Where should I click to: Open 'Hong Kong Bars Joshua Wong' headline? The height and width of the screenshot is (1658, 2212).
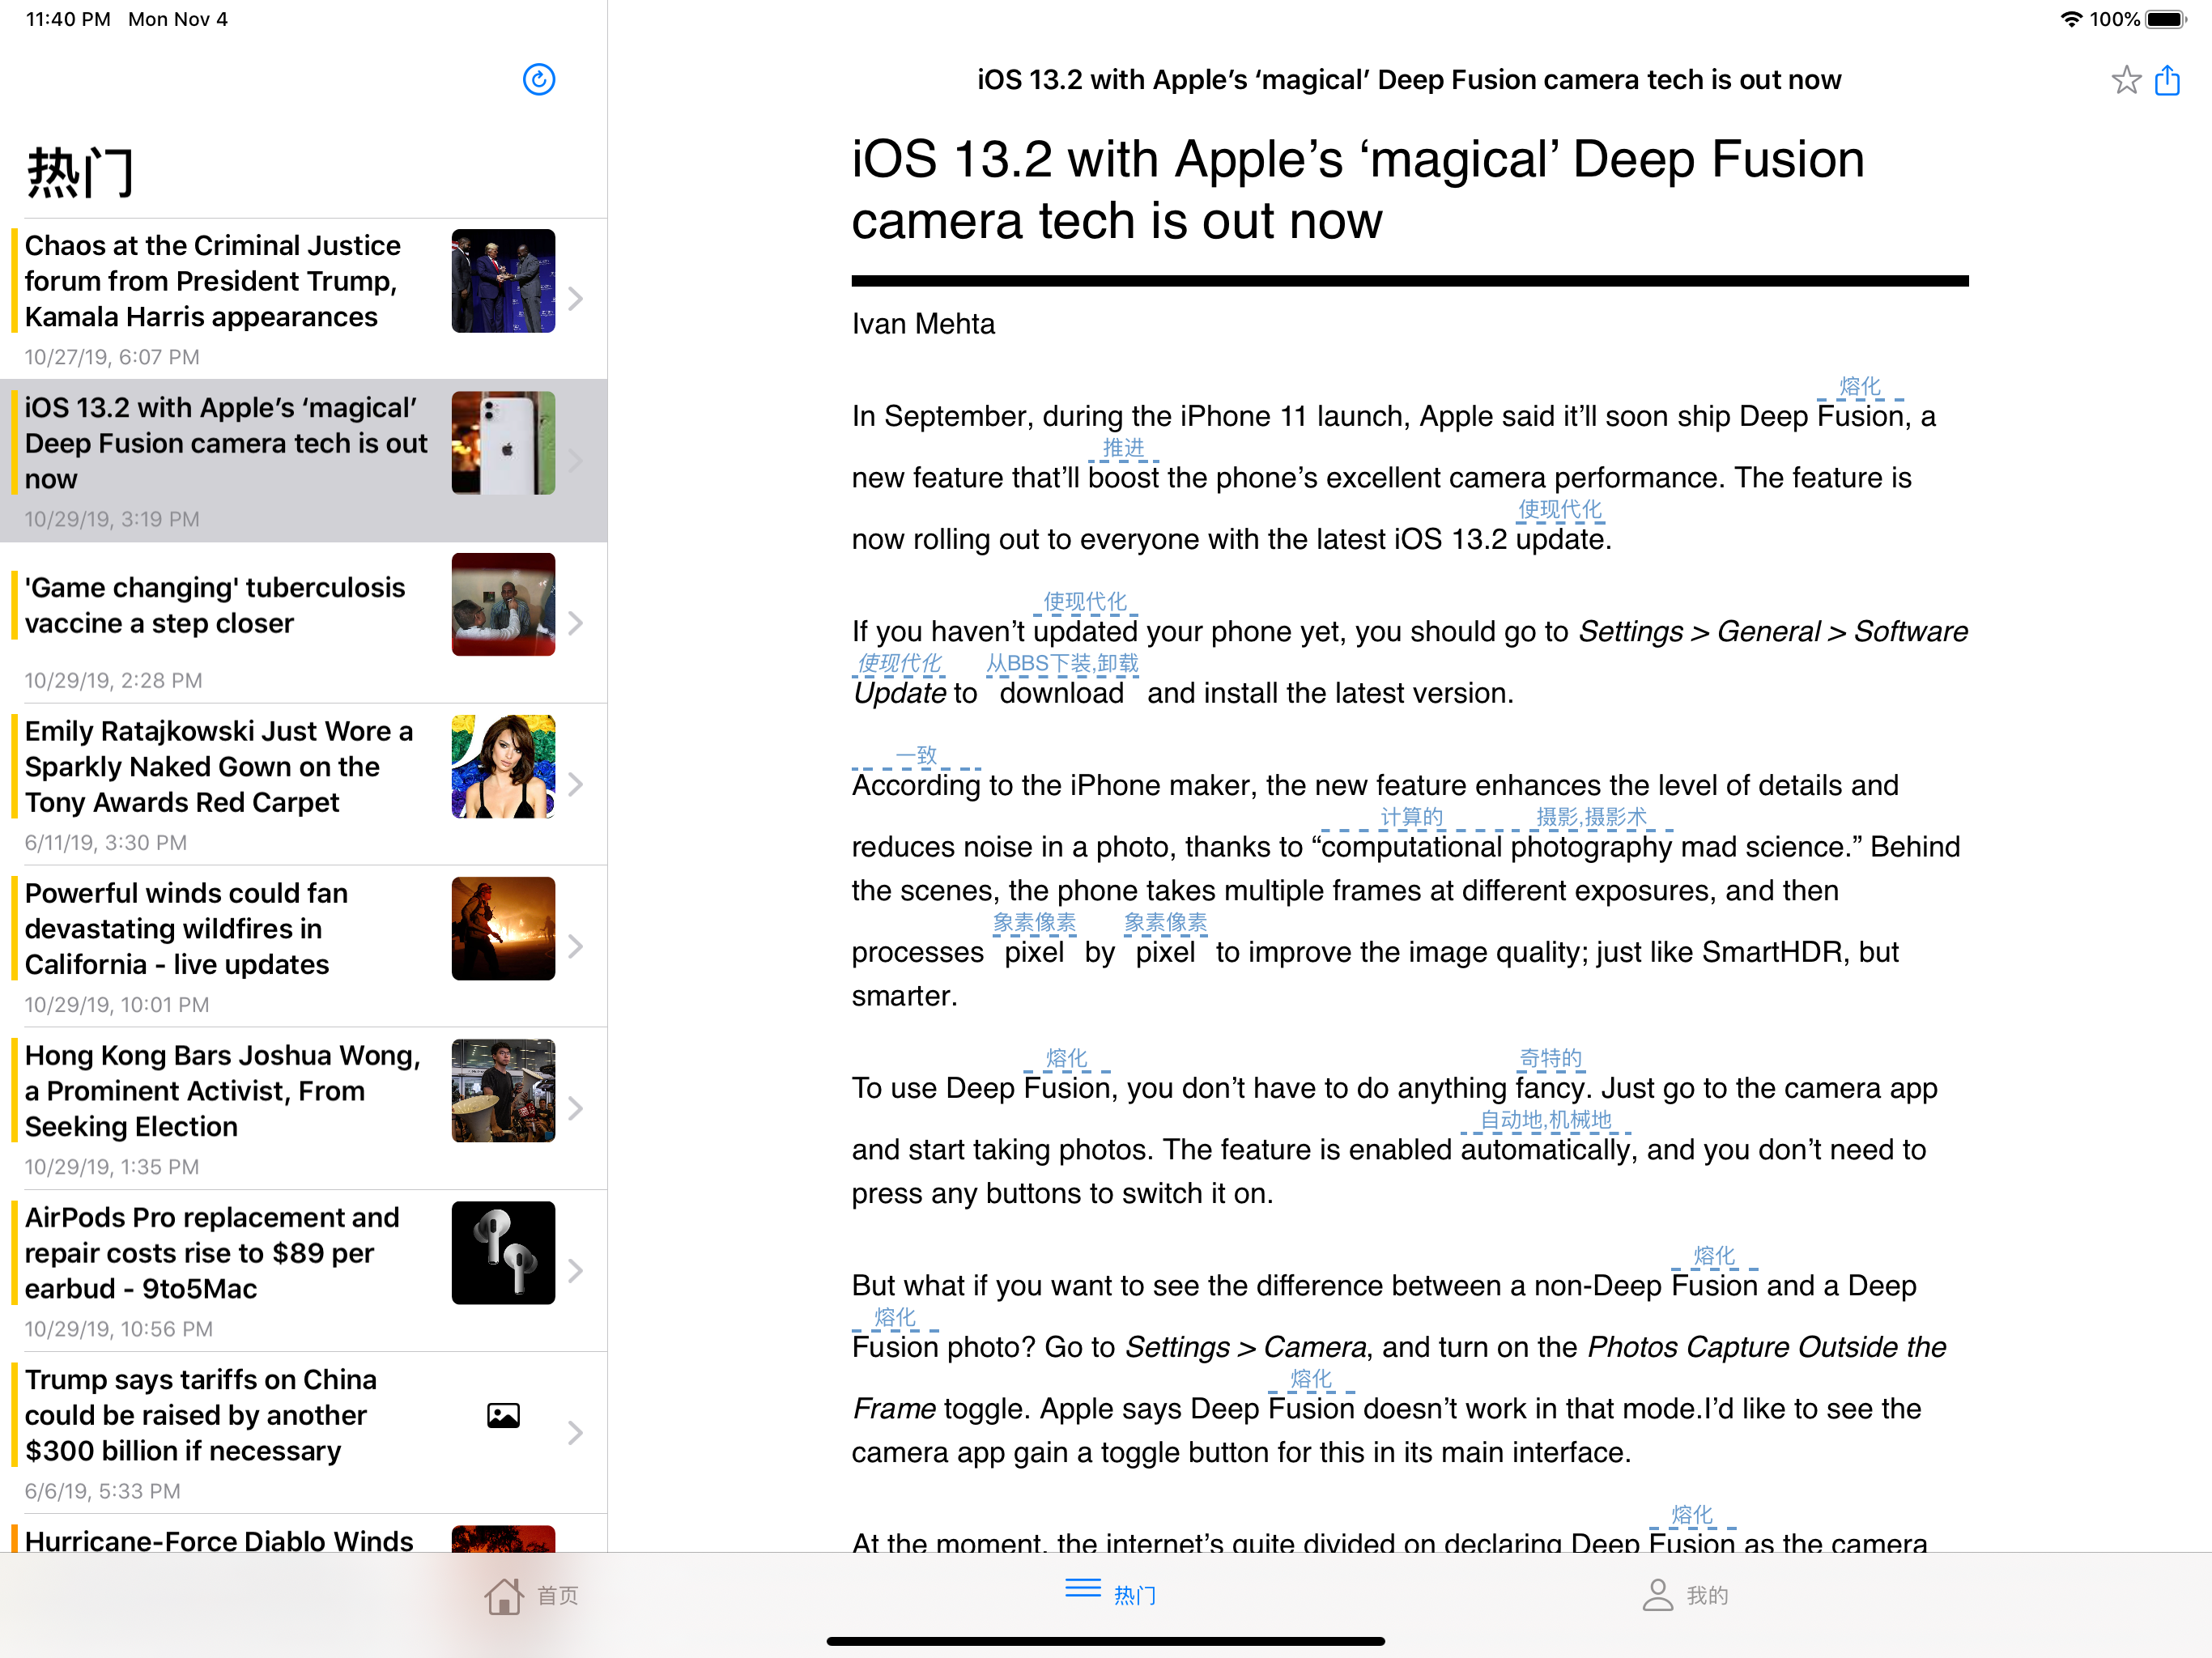[x=223, y=1091]
